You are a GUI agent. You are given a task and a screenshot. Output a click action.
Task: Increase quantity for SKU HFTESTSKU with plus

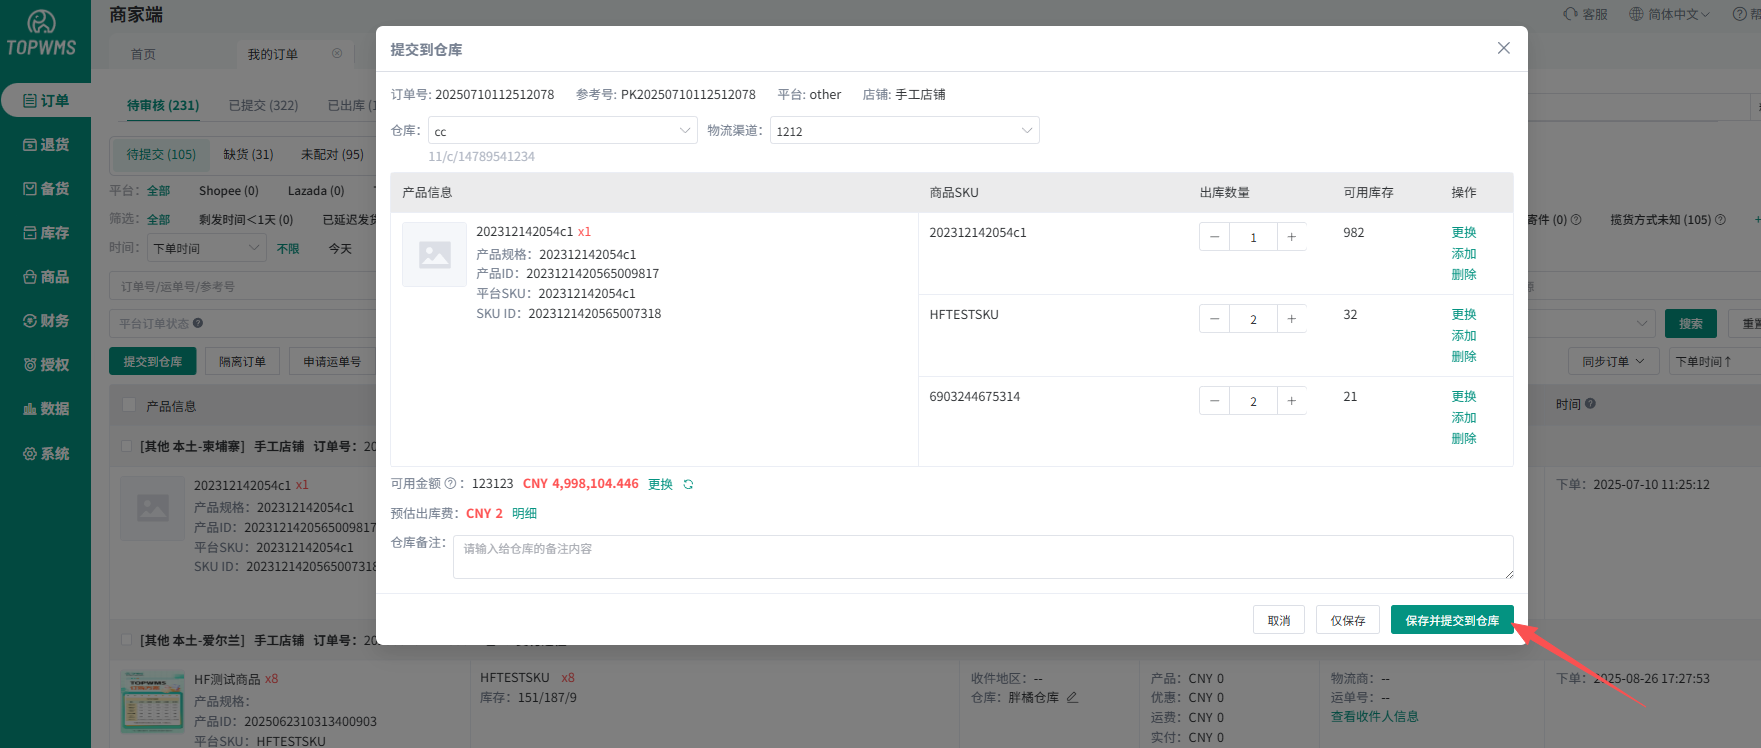[x=1291, y=319]
